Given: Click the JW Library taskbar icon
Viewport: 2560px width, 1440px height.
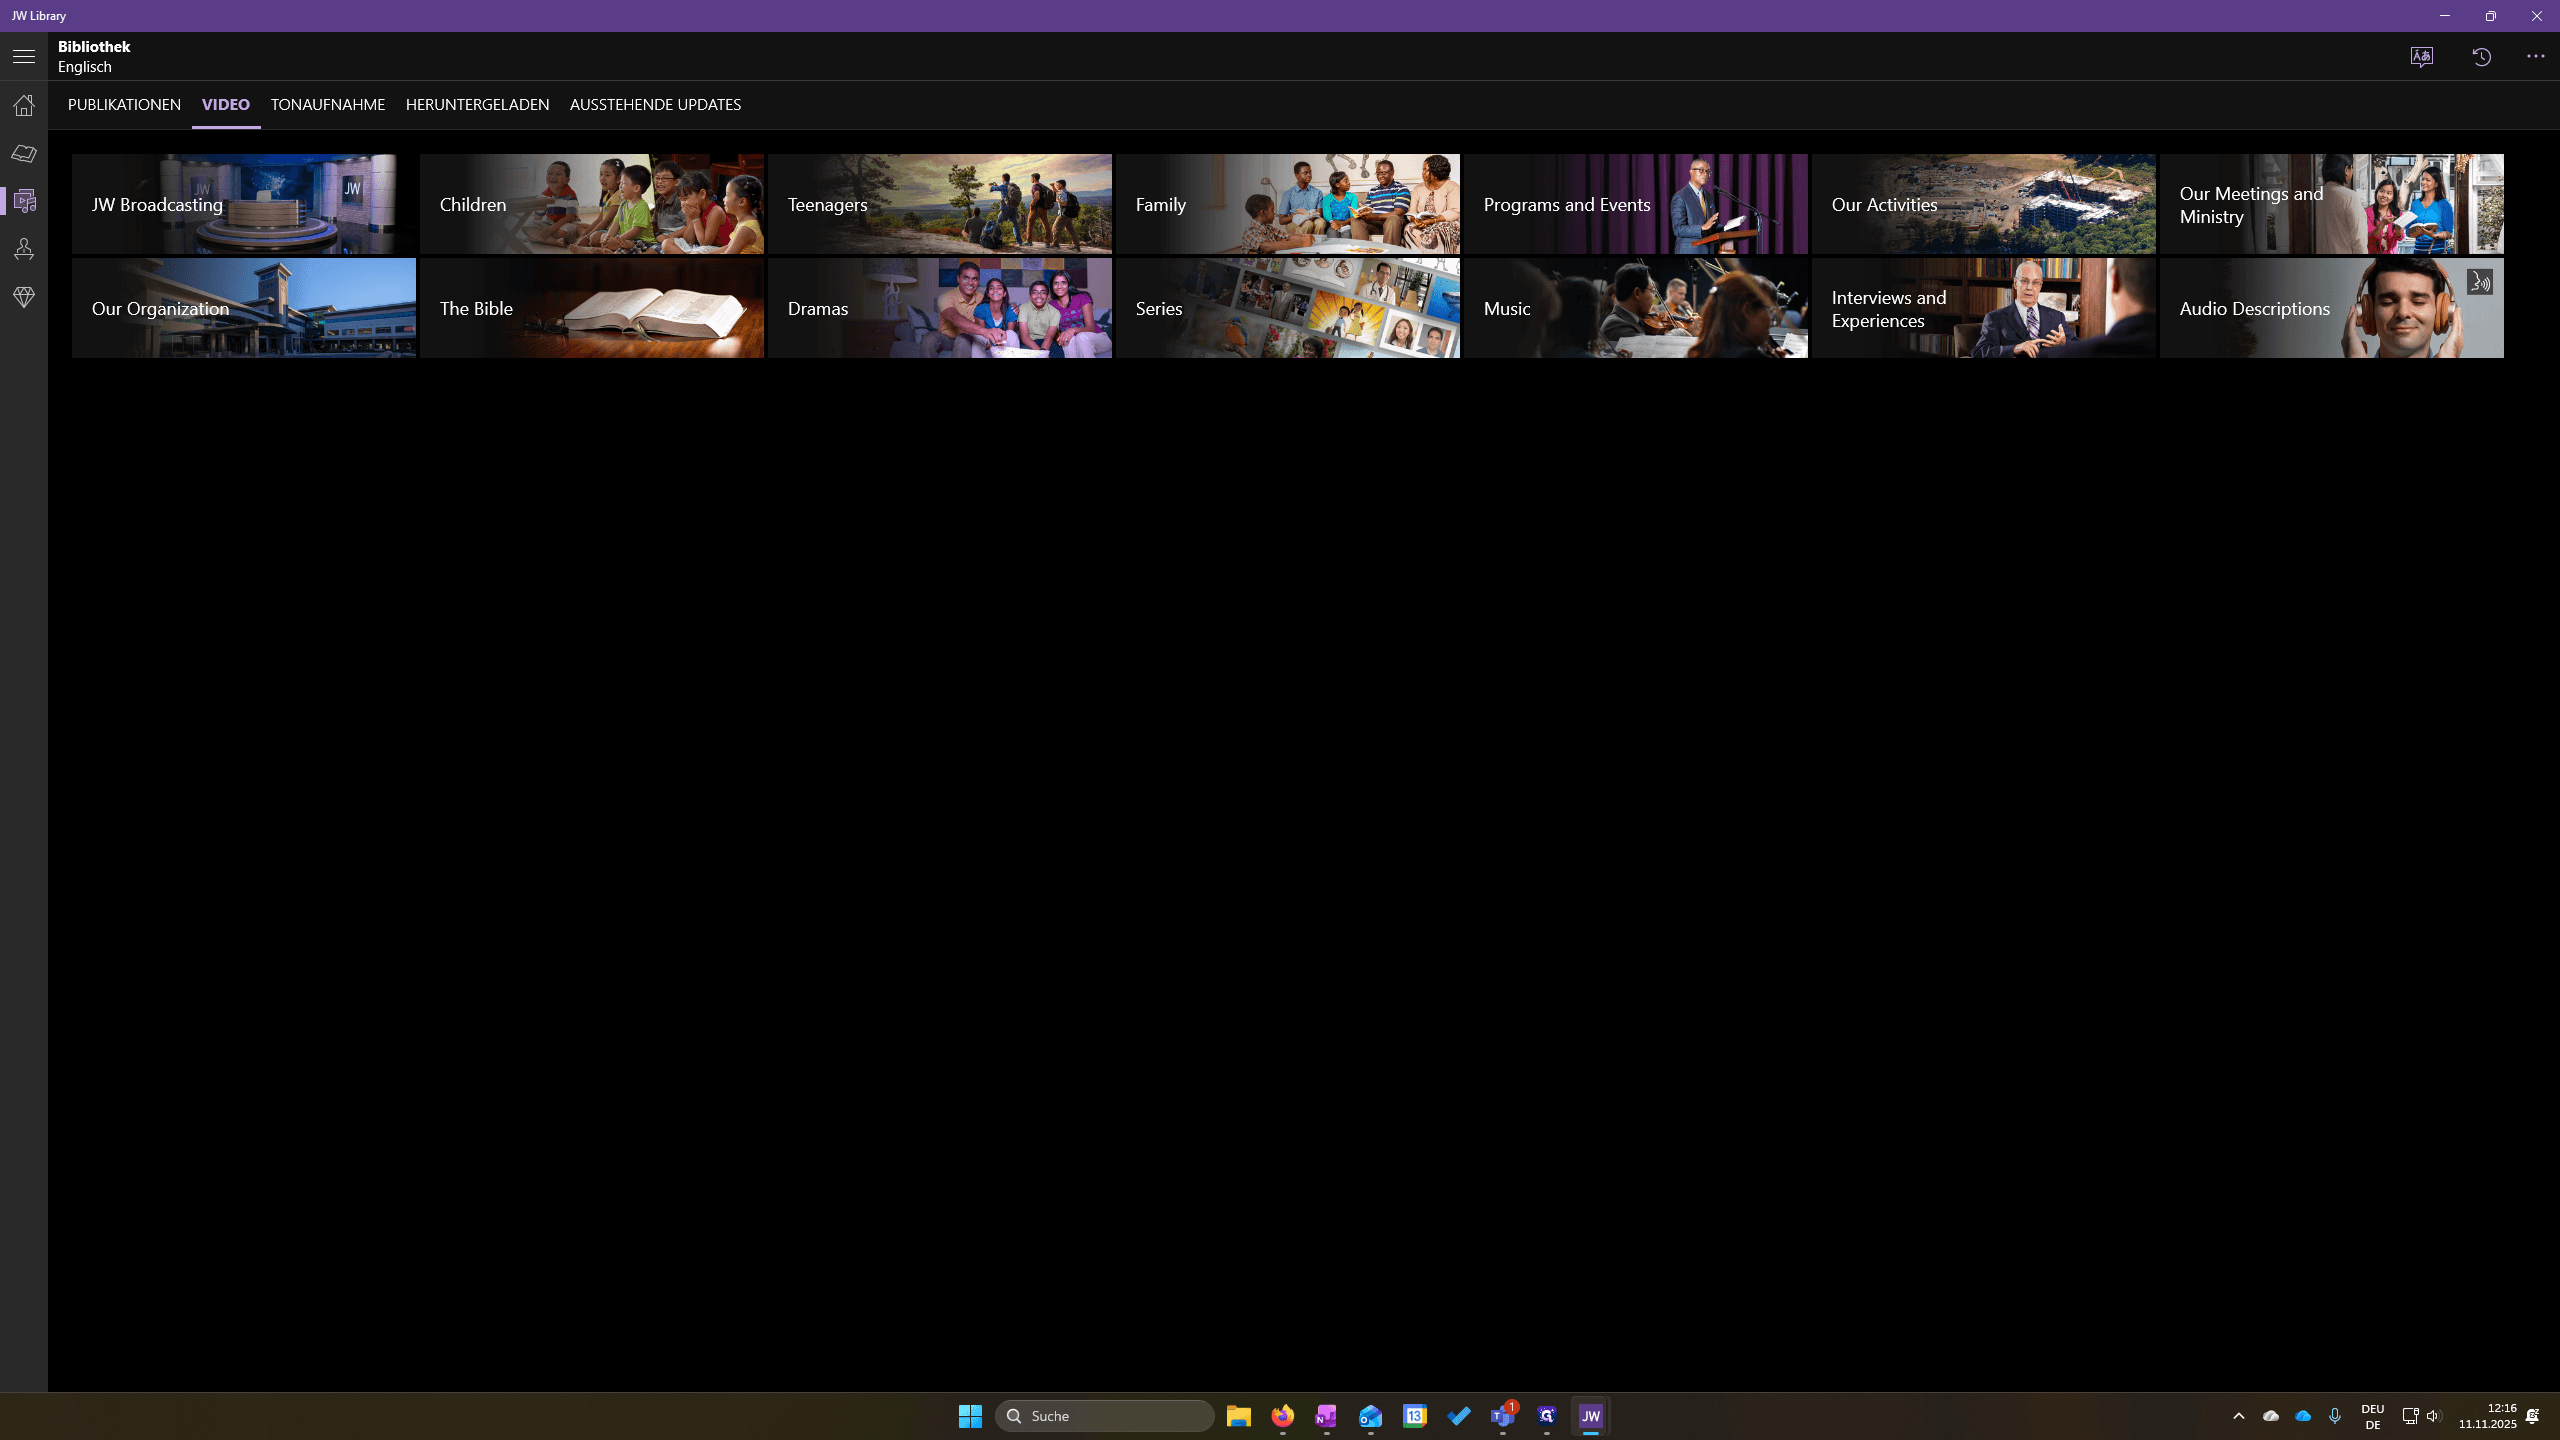Looking at the screenshot, I should pos(1590,1416).
